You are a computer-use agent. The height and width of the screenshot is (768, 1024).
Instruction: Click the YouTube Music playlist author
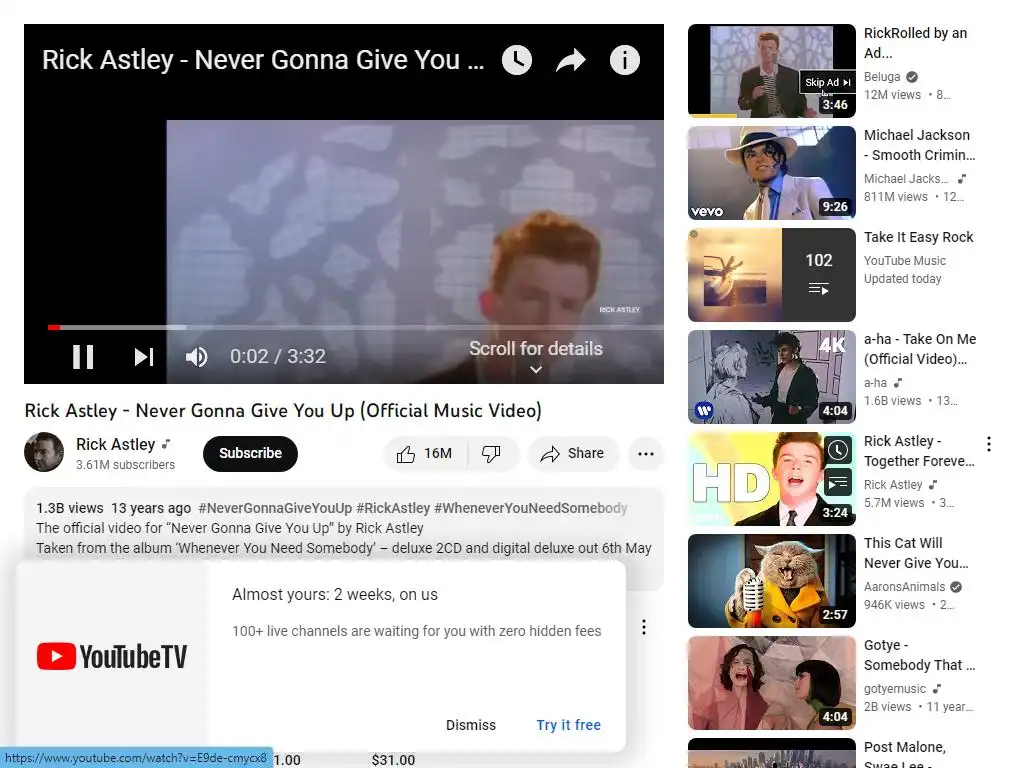tap(904, 261)
